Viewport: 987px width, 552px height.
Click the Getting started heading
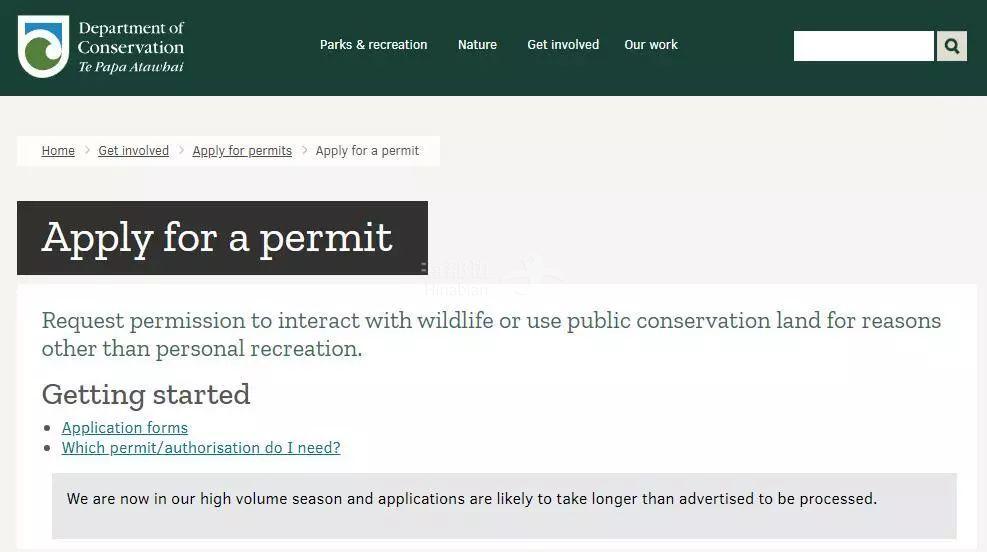click(146, 394)
